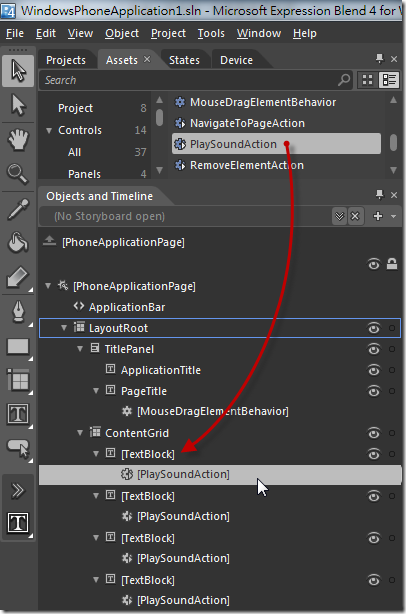Pick the Eyedropper tool
This screenshot has width=406, height=614.
(18, 209)
